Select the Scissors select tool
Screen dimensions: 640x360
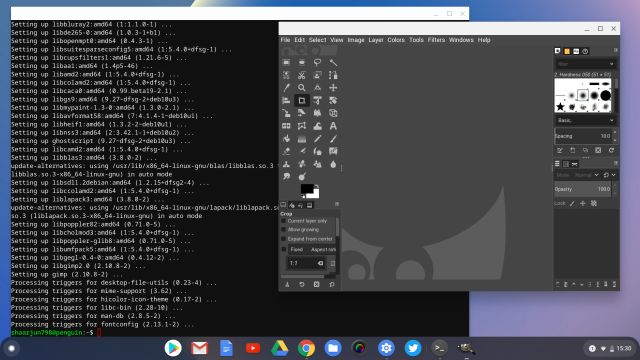[x=302, y=75]
